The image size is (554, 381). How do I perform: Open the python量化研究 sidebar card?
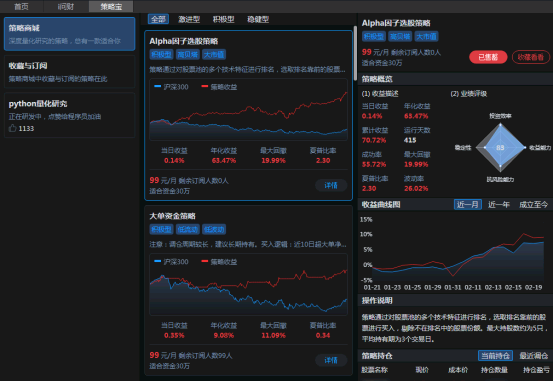(70, 115)
